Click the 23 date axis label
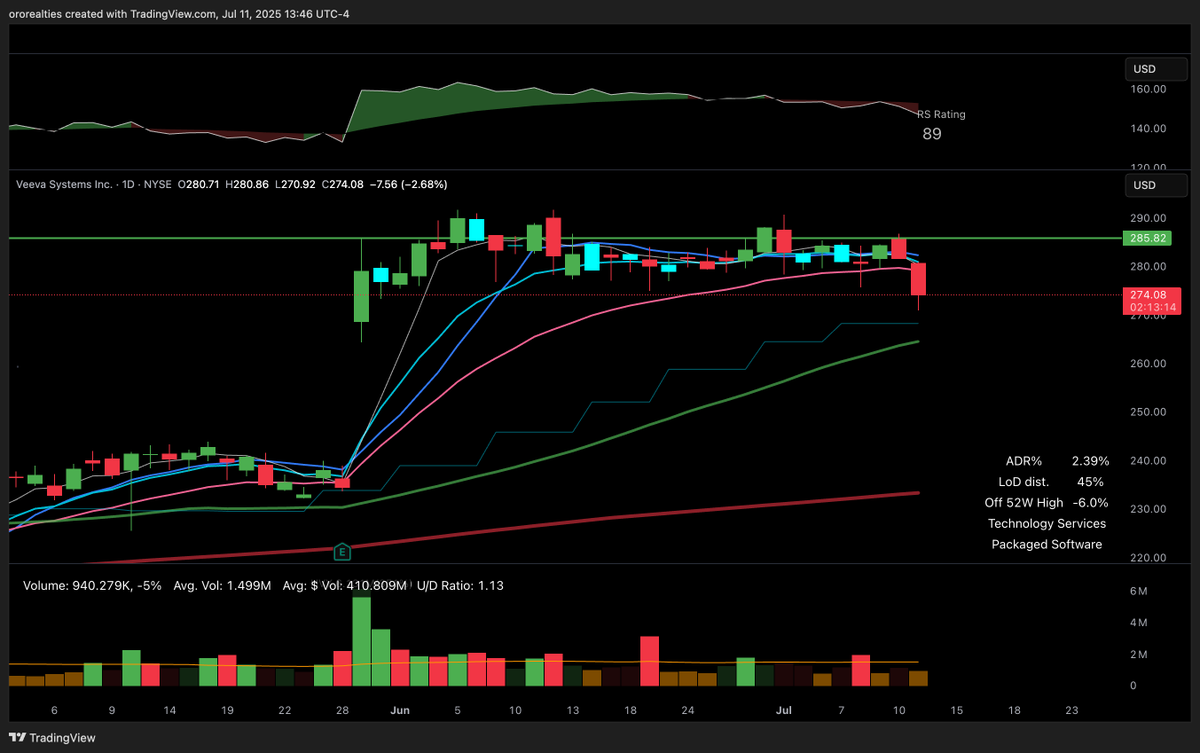Screen dimensions: 1200x753 click(1072, 710)
